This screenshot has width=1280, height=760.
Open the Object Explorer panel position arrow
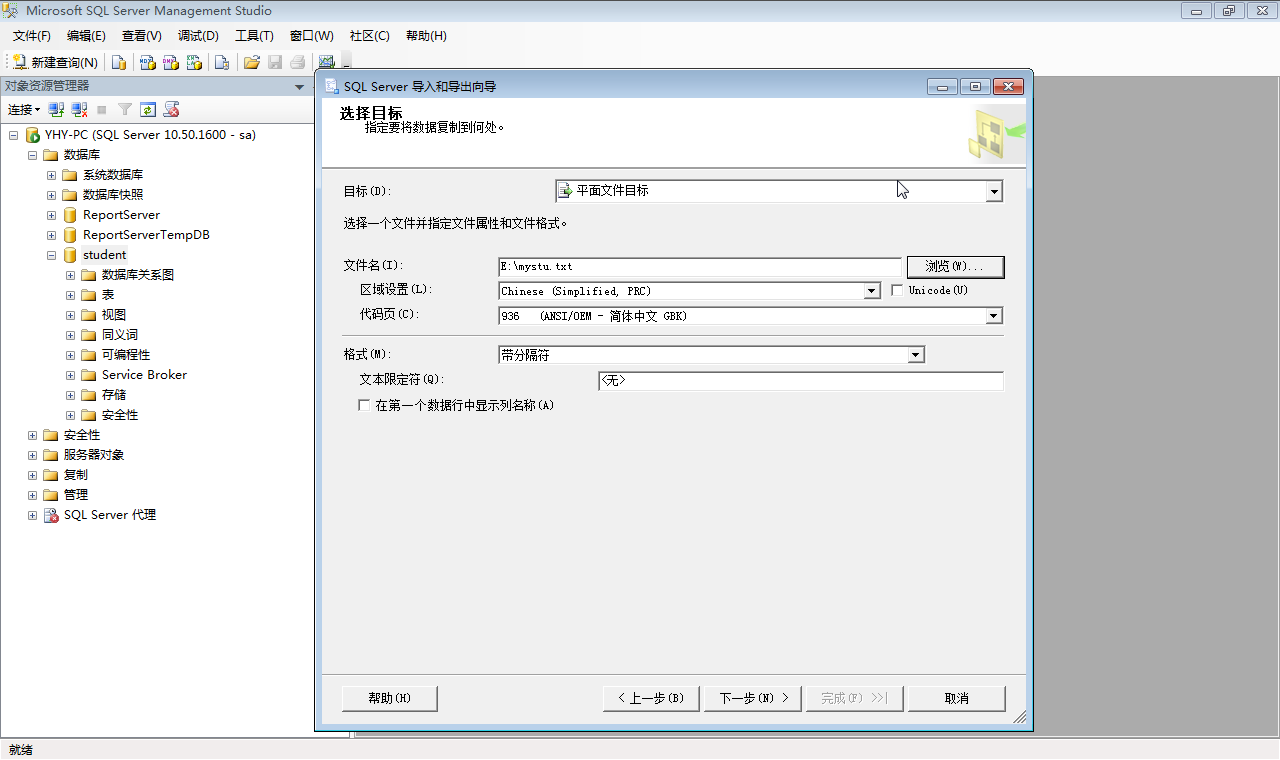coord(299,87)
